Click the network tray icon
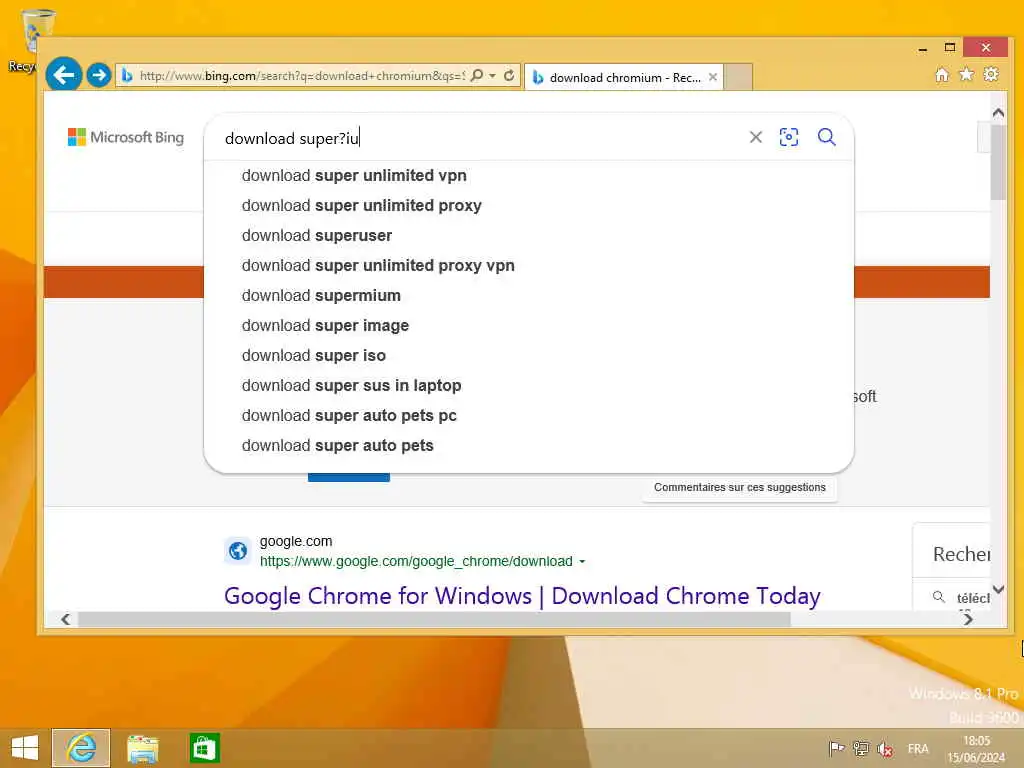Viewport: 1024px width, 768px height. tap(861, 748)
